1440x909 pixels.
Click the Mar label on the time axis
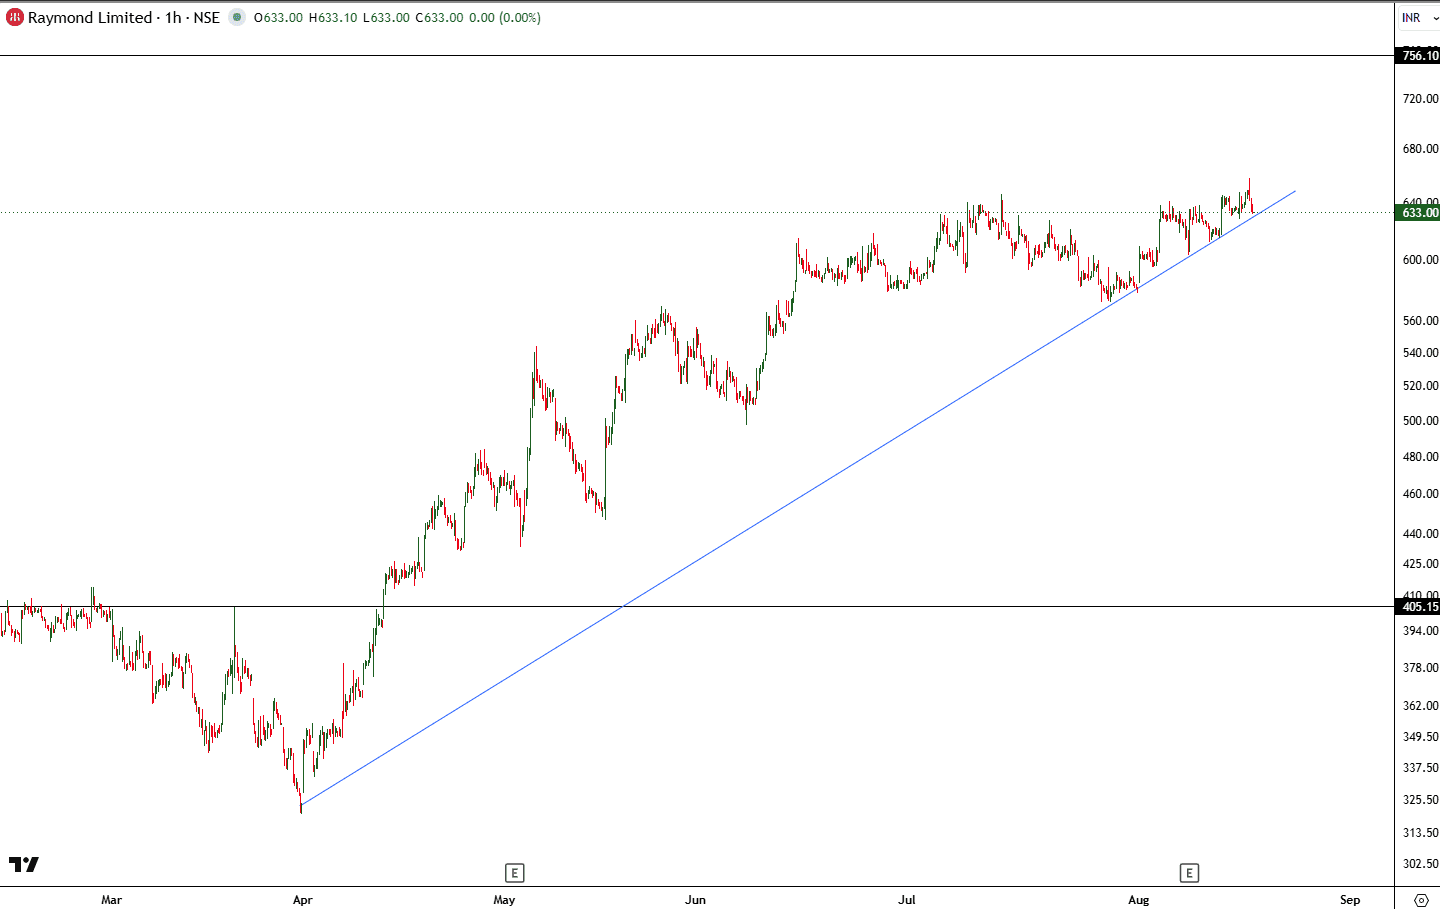111,899
